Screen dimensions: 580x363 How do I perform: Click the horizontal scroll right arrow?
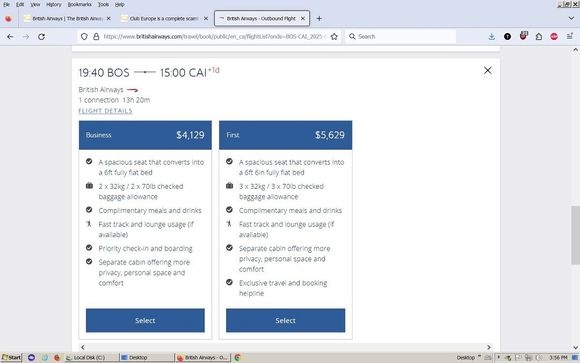[x=489, y=347]
